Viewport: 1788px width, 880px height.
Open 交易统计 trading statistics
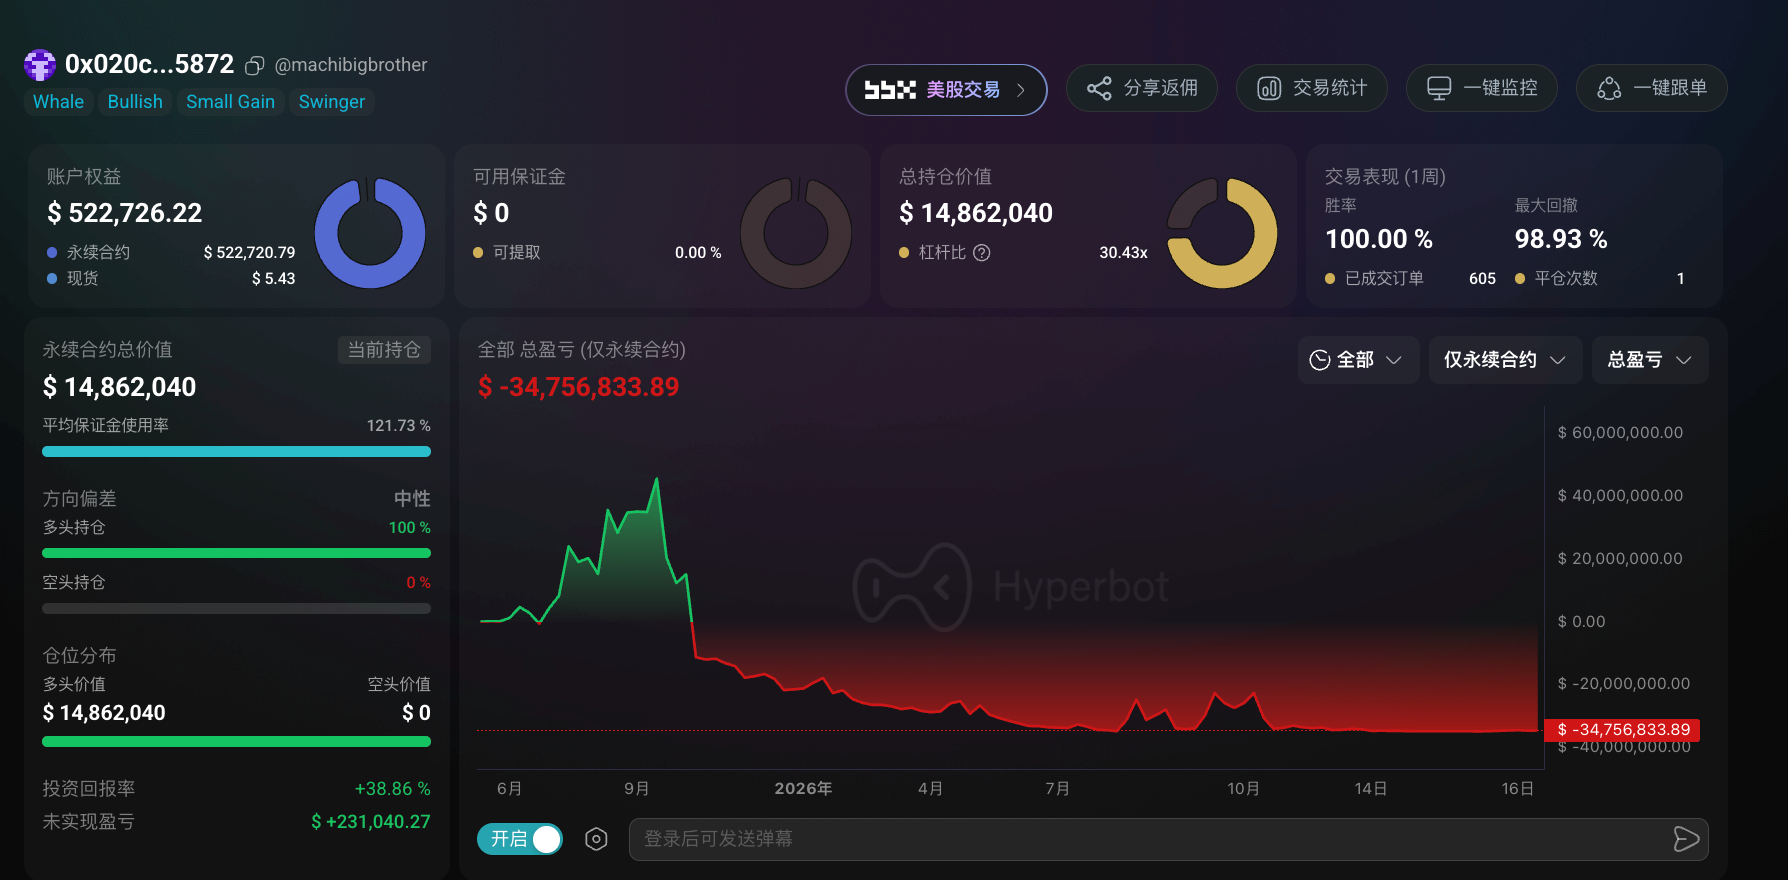(x=1312, y=88)
